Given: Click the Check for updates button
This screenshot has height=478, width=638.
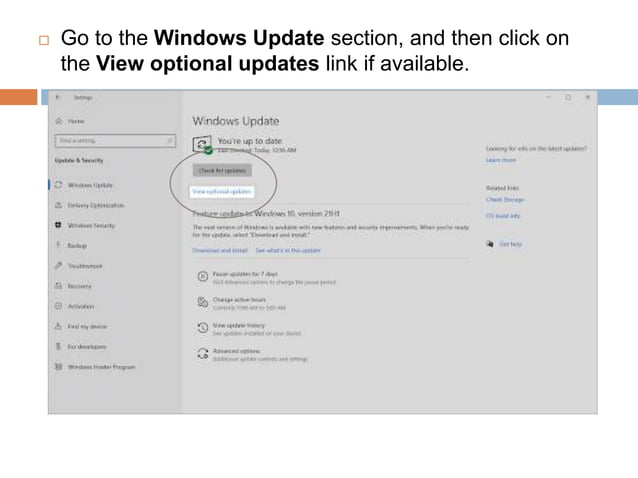Looking at the screenshot, I should 222,170.
